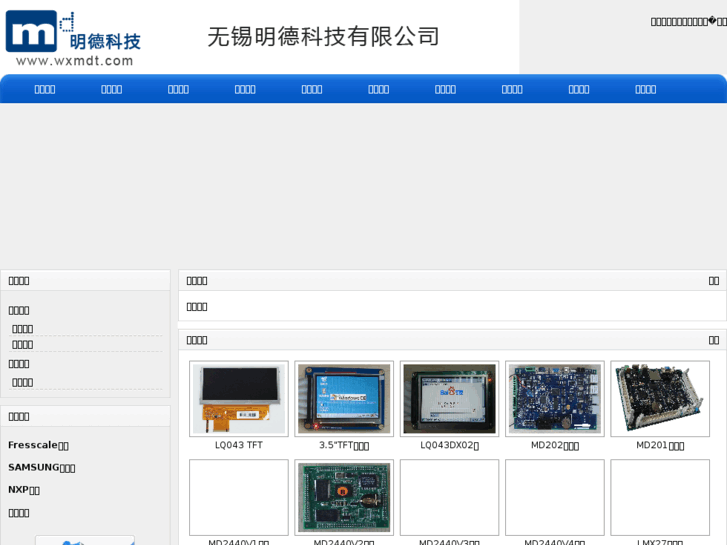Click the 无锡明德科技有限公司 header title
Viewport: 727px width, 545px height.
[323, 37]
